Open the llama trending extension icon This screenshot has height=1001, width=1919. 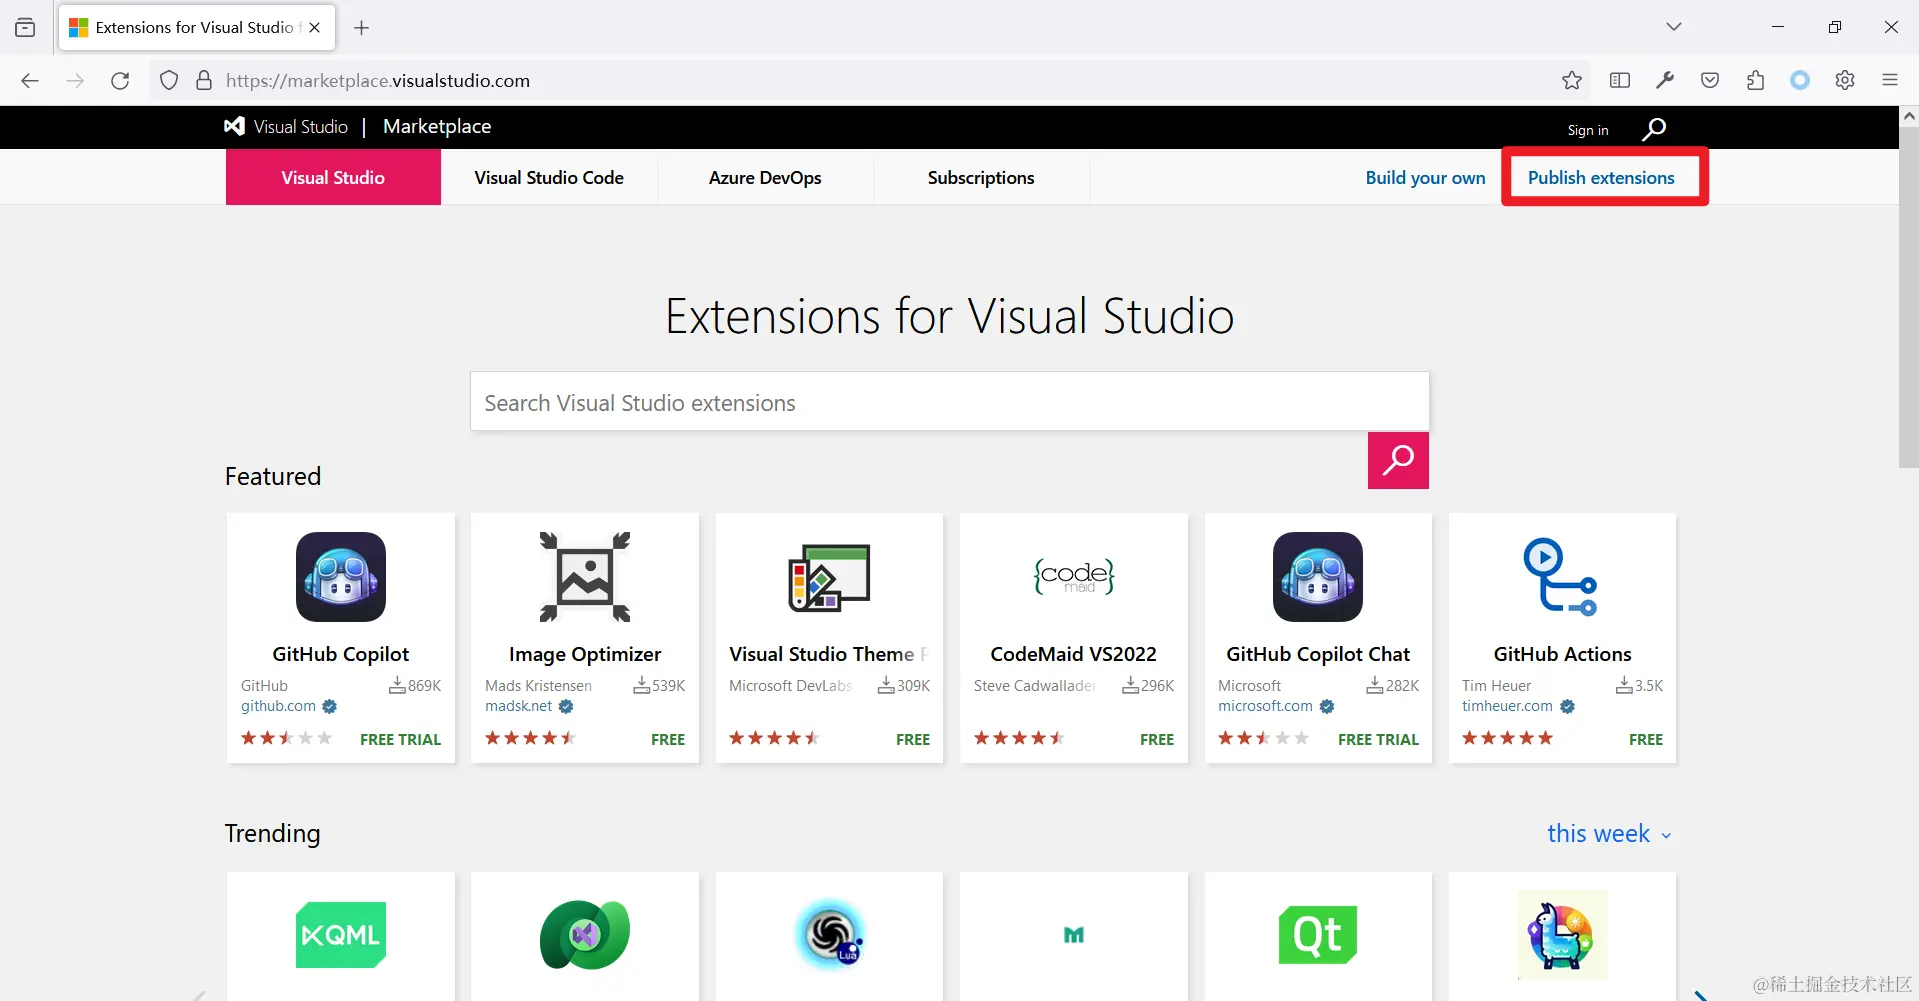coord(1562,935)
